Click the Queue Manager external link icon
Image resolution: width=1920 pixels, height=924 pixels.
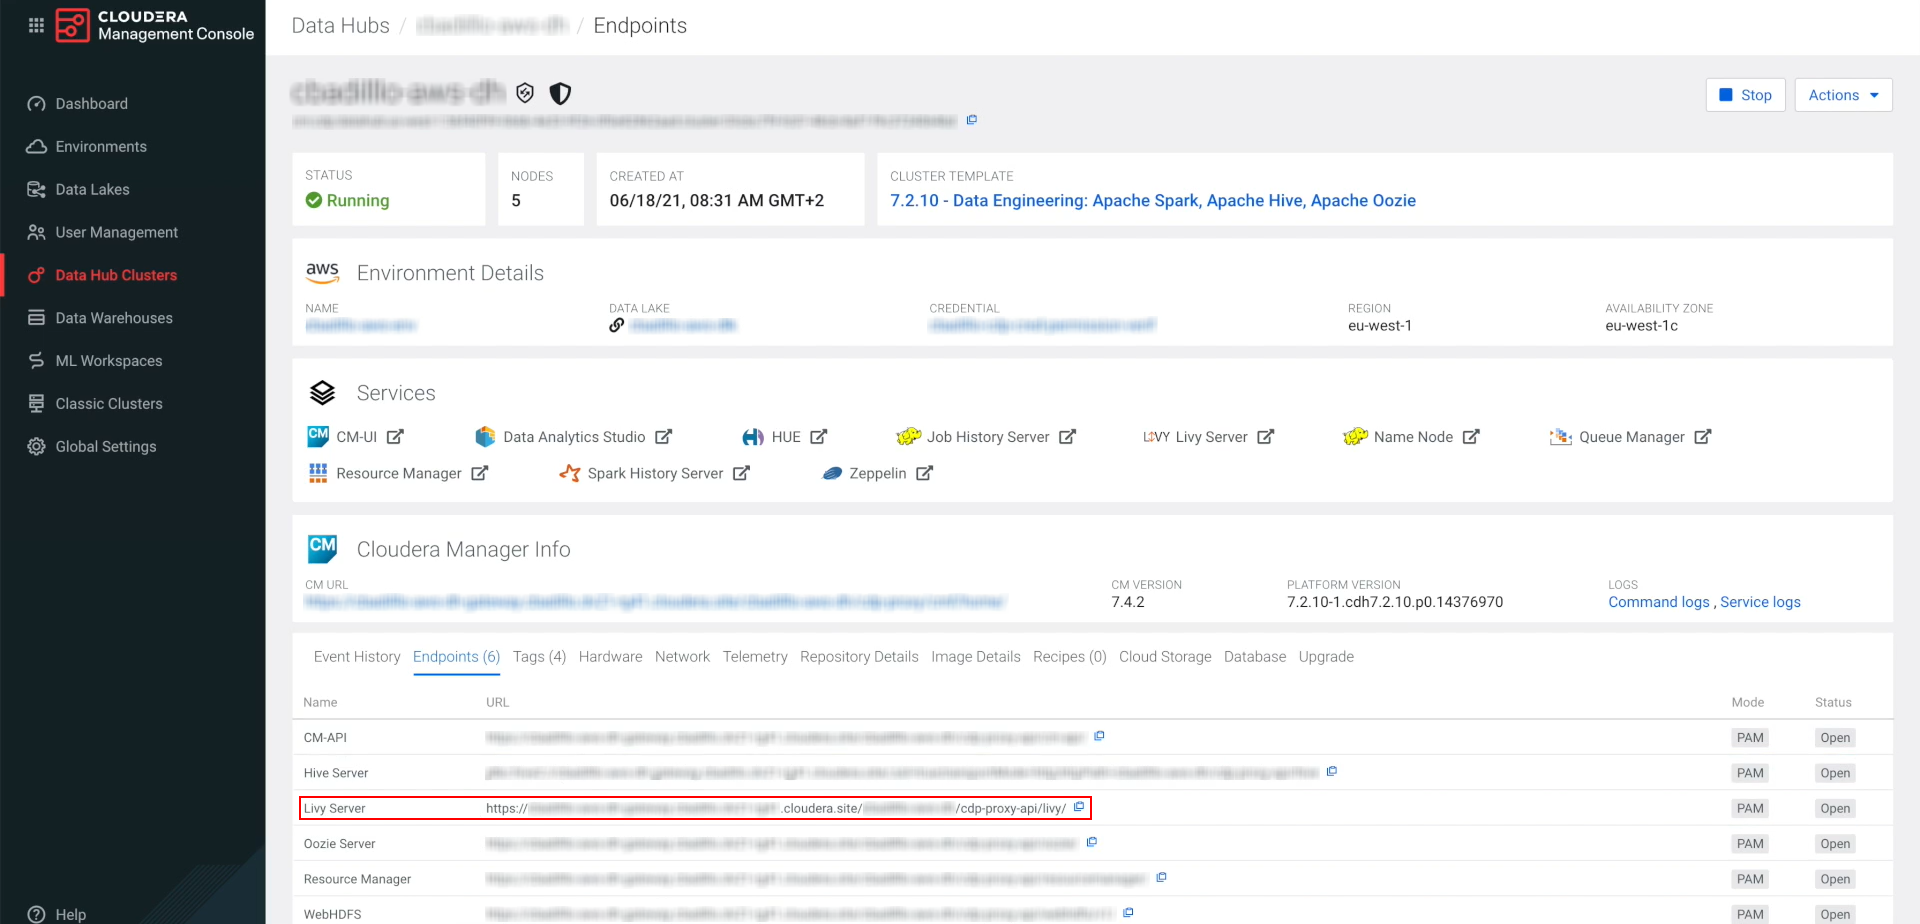pyautogui.click(x=1703, y=437)
